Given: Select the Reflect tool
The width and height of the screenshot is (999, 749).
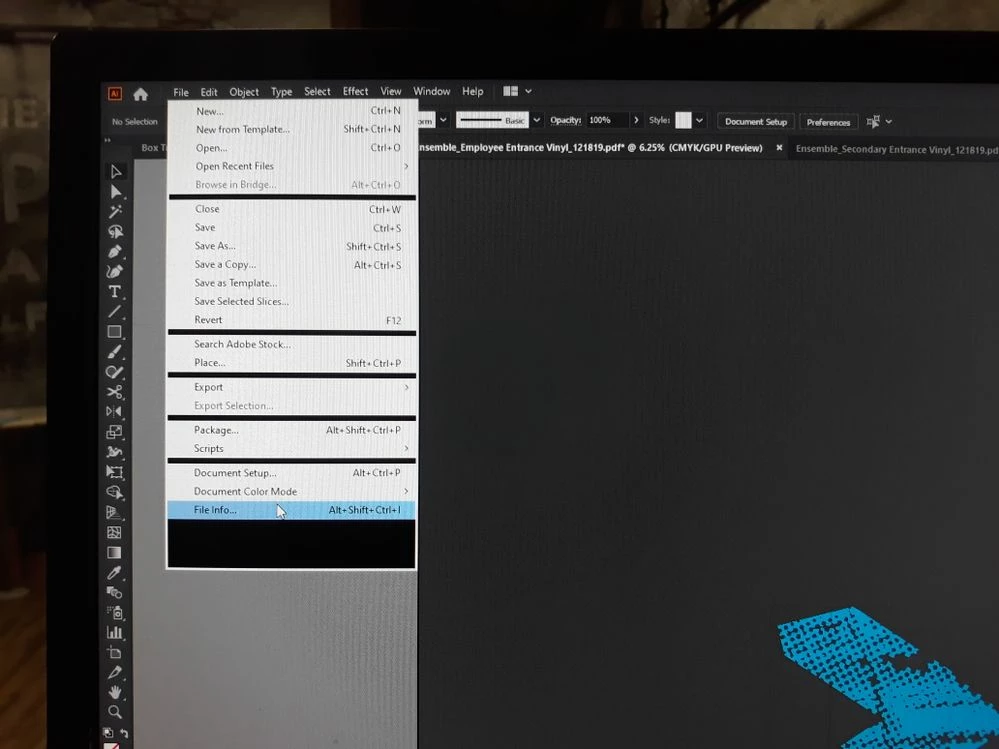Looking at the screenshot, I should [114, 411].
